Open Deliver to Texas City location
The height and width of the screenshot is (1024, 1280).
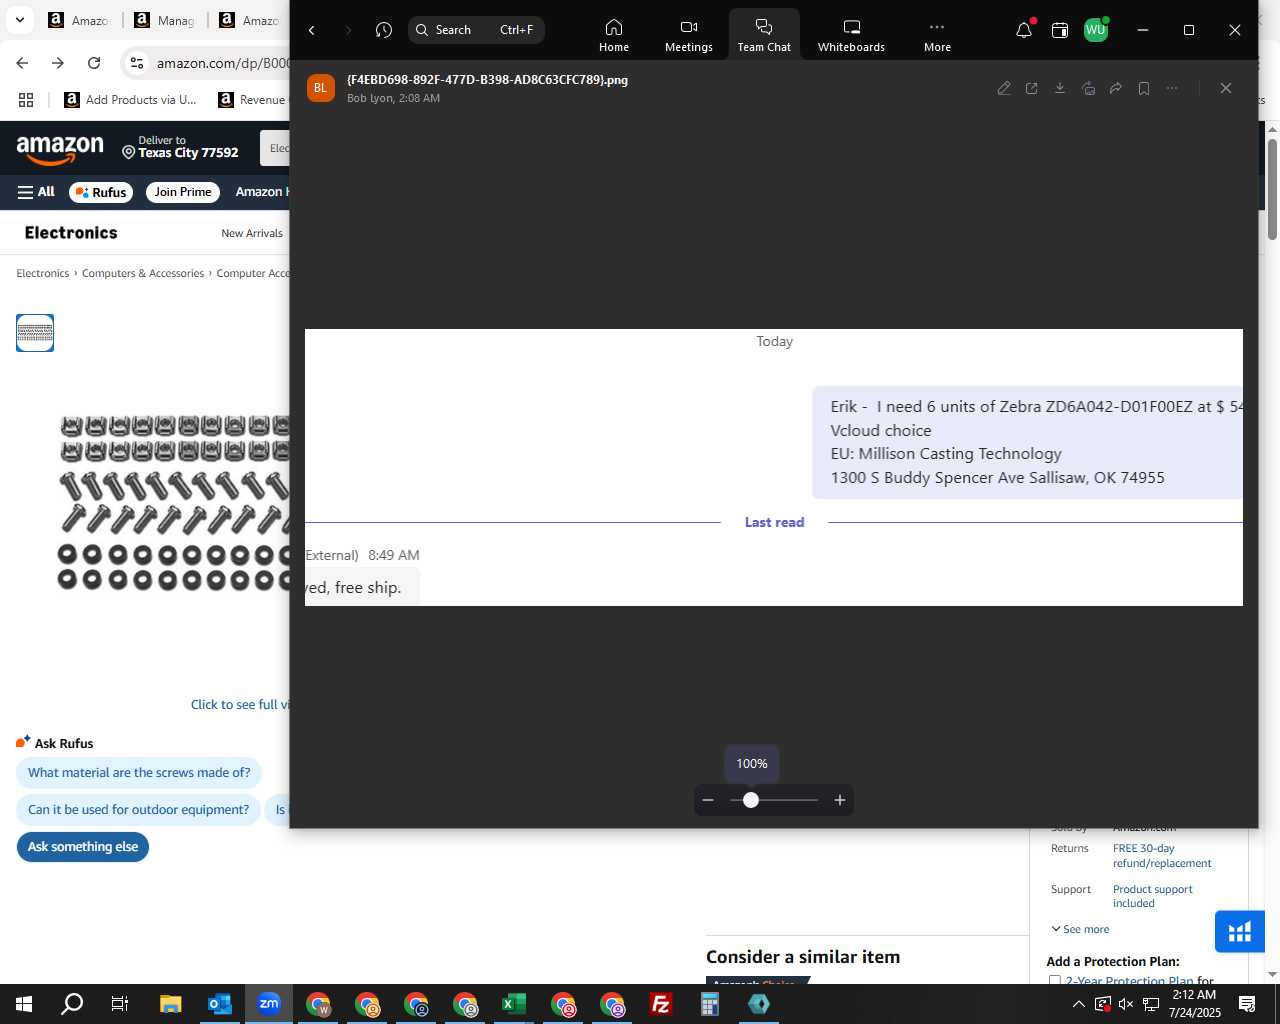point(180,148)
